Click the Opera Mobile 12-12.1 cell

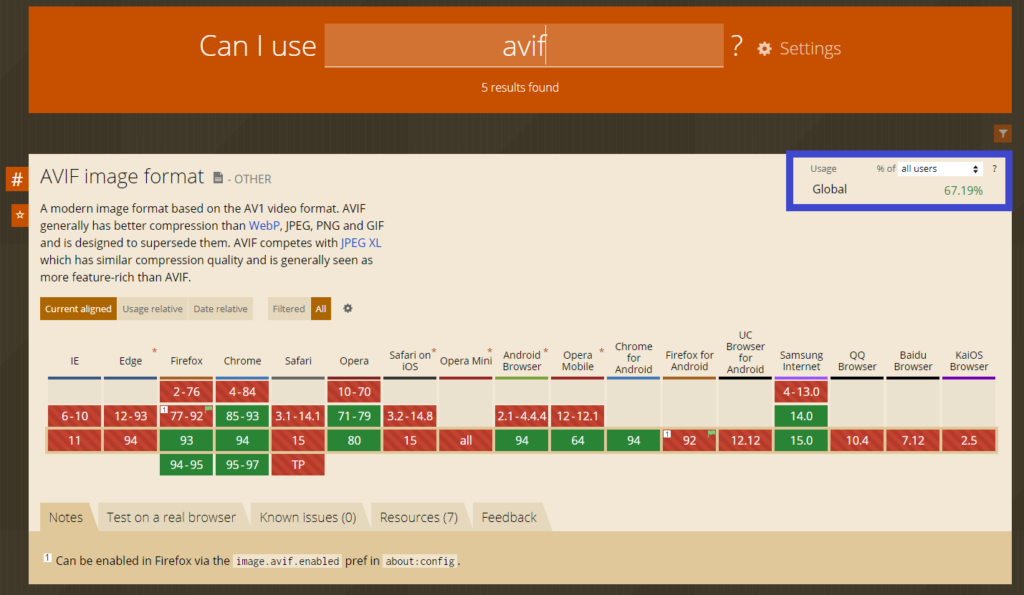tap(577, 416)
